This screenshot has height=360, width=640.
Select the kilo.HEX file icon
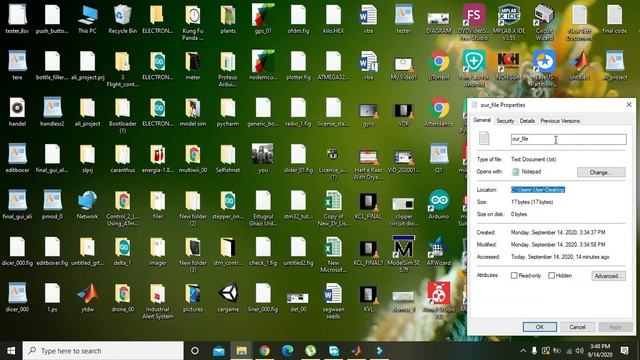[333, 19]
